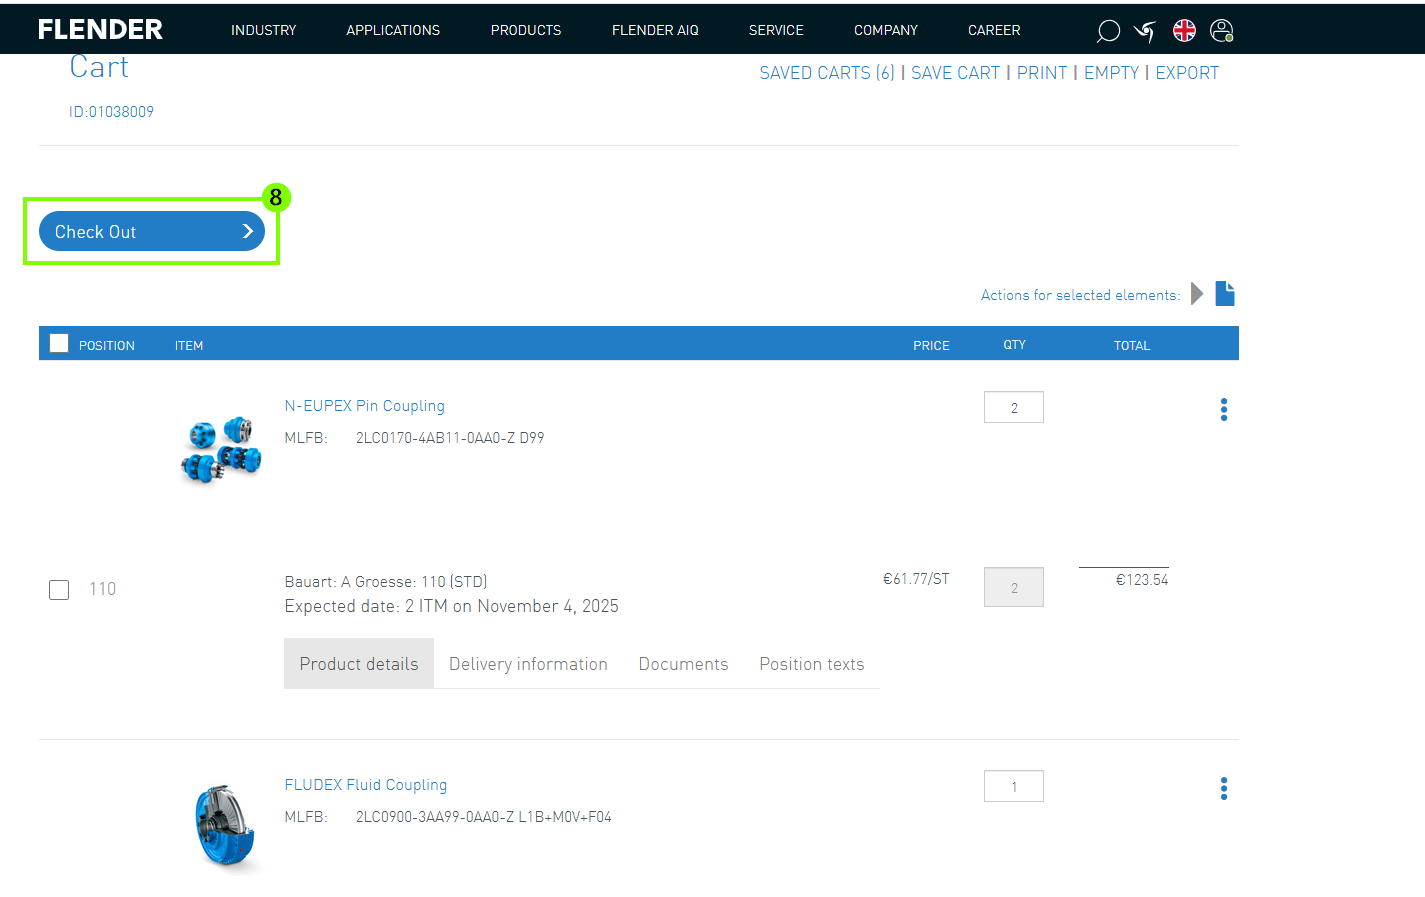Check the box for position 110
This screenshot has height=897, width=1425.
59,590
